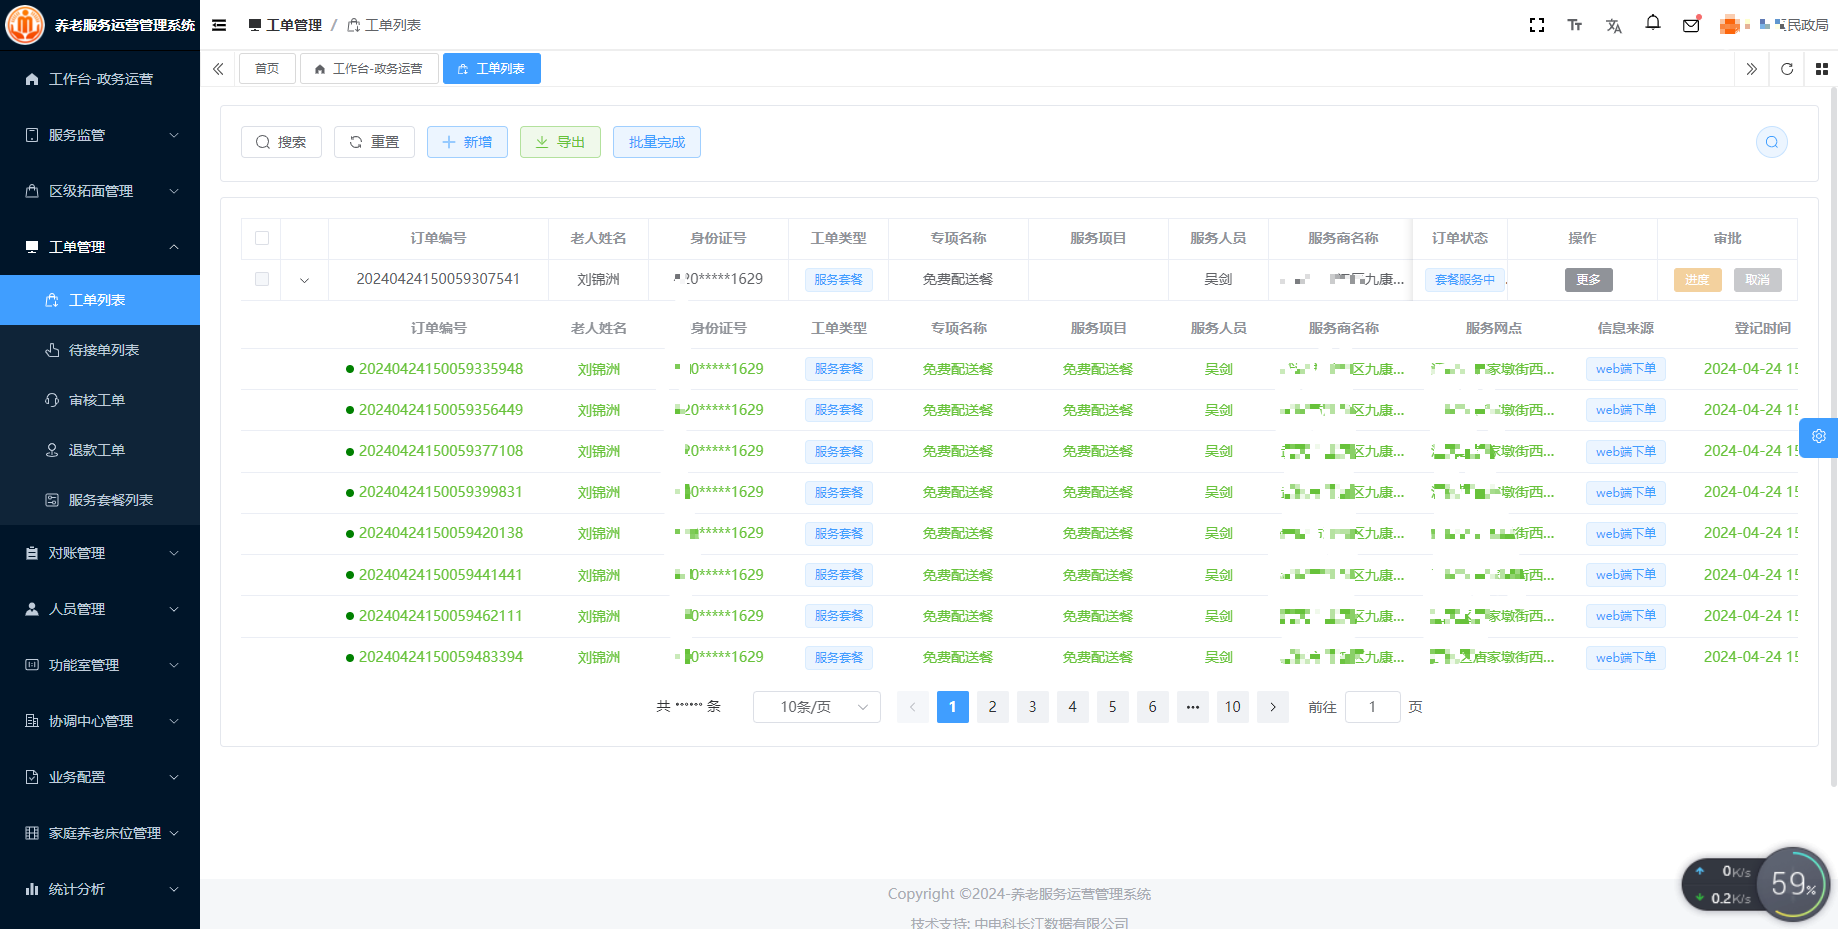The image size is (1838, 929).
Task: Click the vertical page scrollbar
Action: [x=1833, y=435]
